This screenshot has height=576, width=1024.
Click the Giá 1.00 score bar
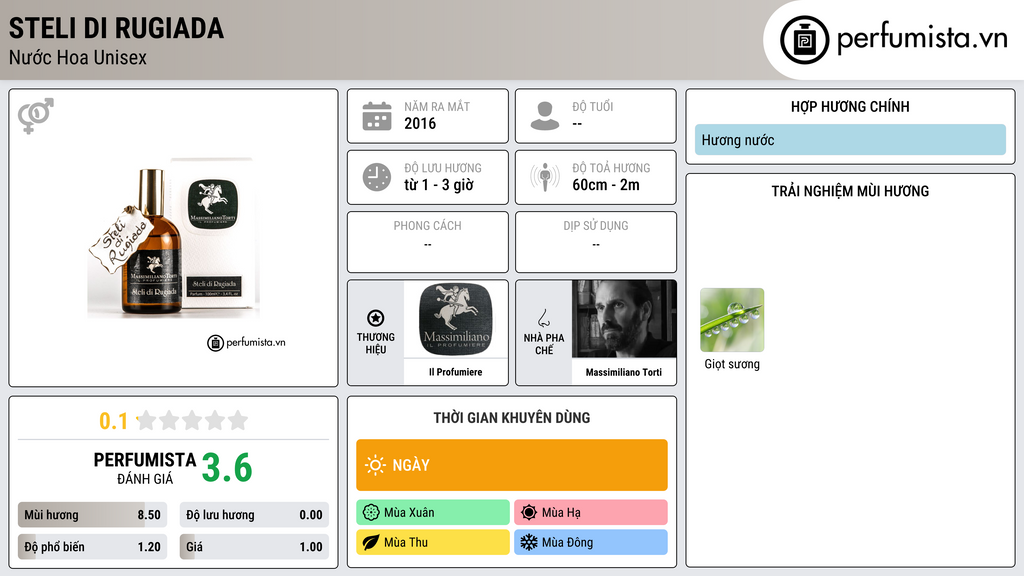254,547
